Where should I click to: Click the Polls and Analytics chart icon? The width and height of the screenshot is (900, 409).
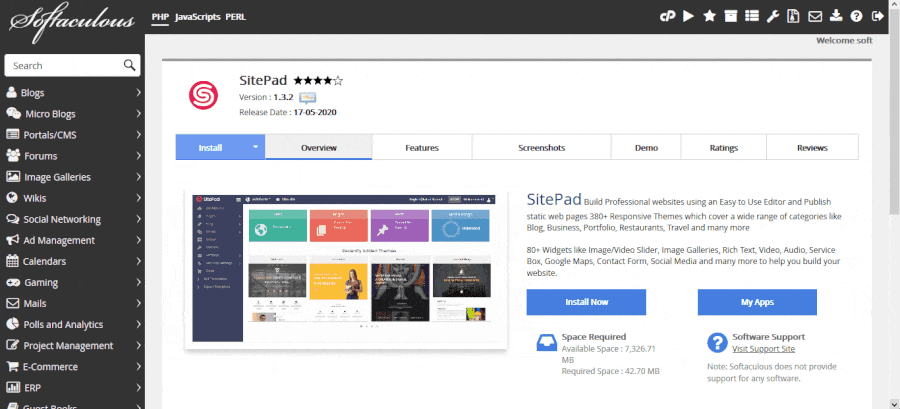point(12,324)
